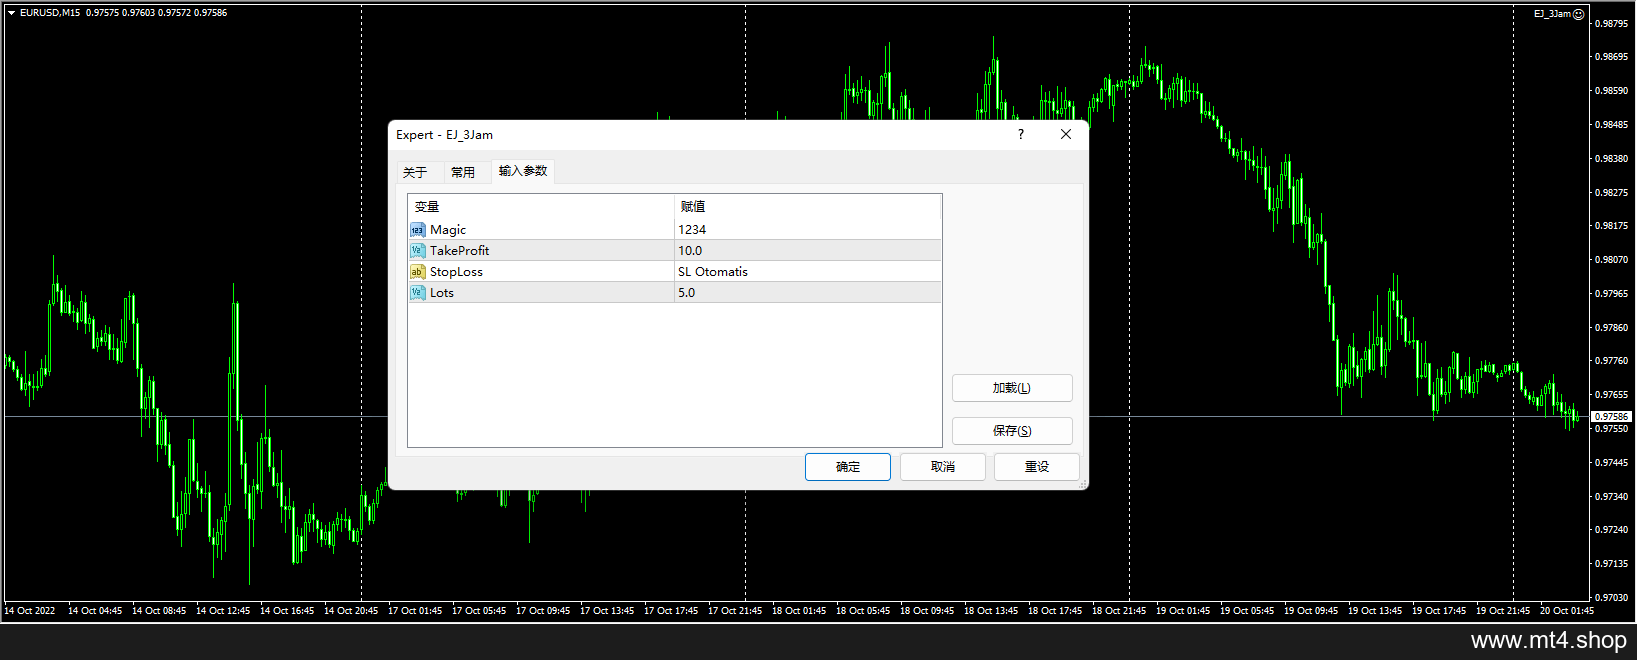1637x660 pixels.
Task: Click the 17 Oct 01:45 time label
Action: (415, 611)
